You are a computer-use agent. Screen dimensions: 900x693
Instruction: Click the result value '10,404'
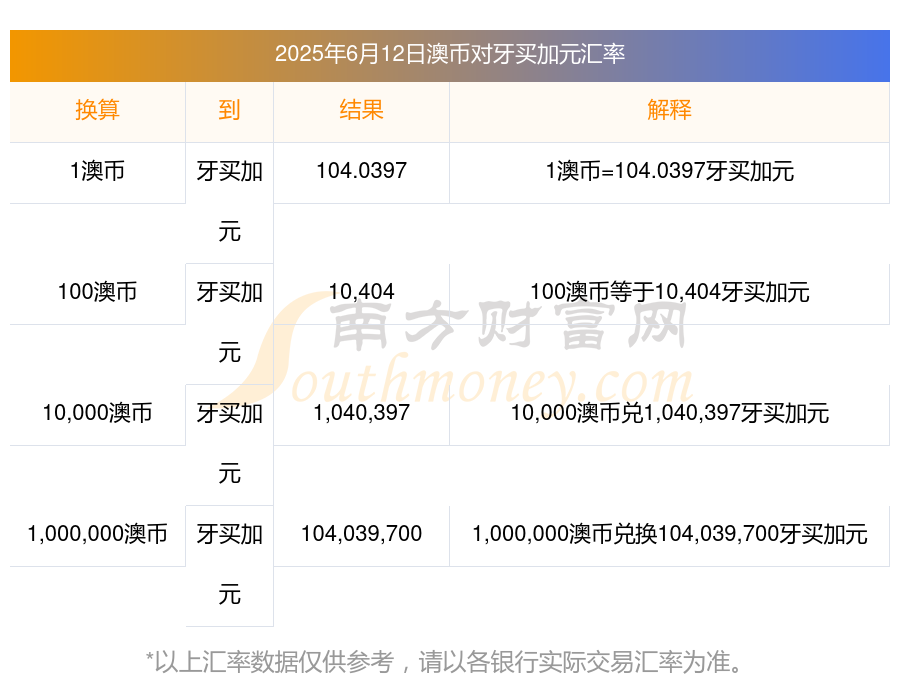[x=361, y=292]
